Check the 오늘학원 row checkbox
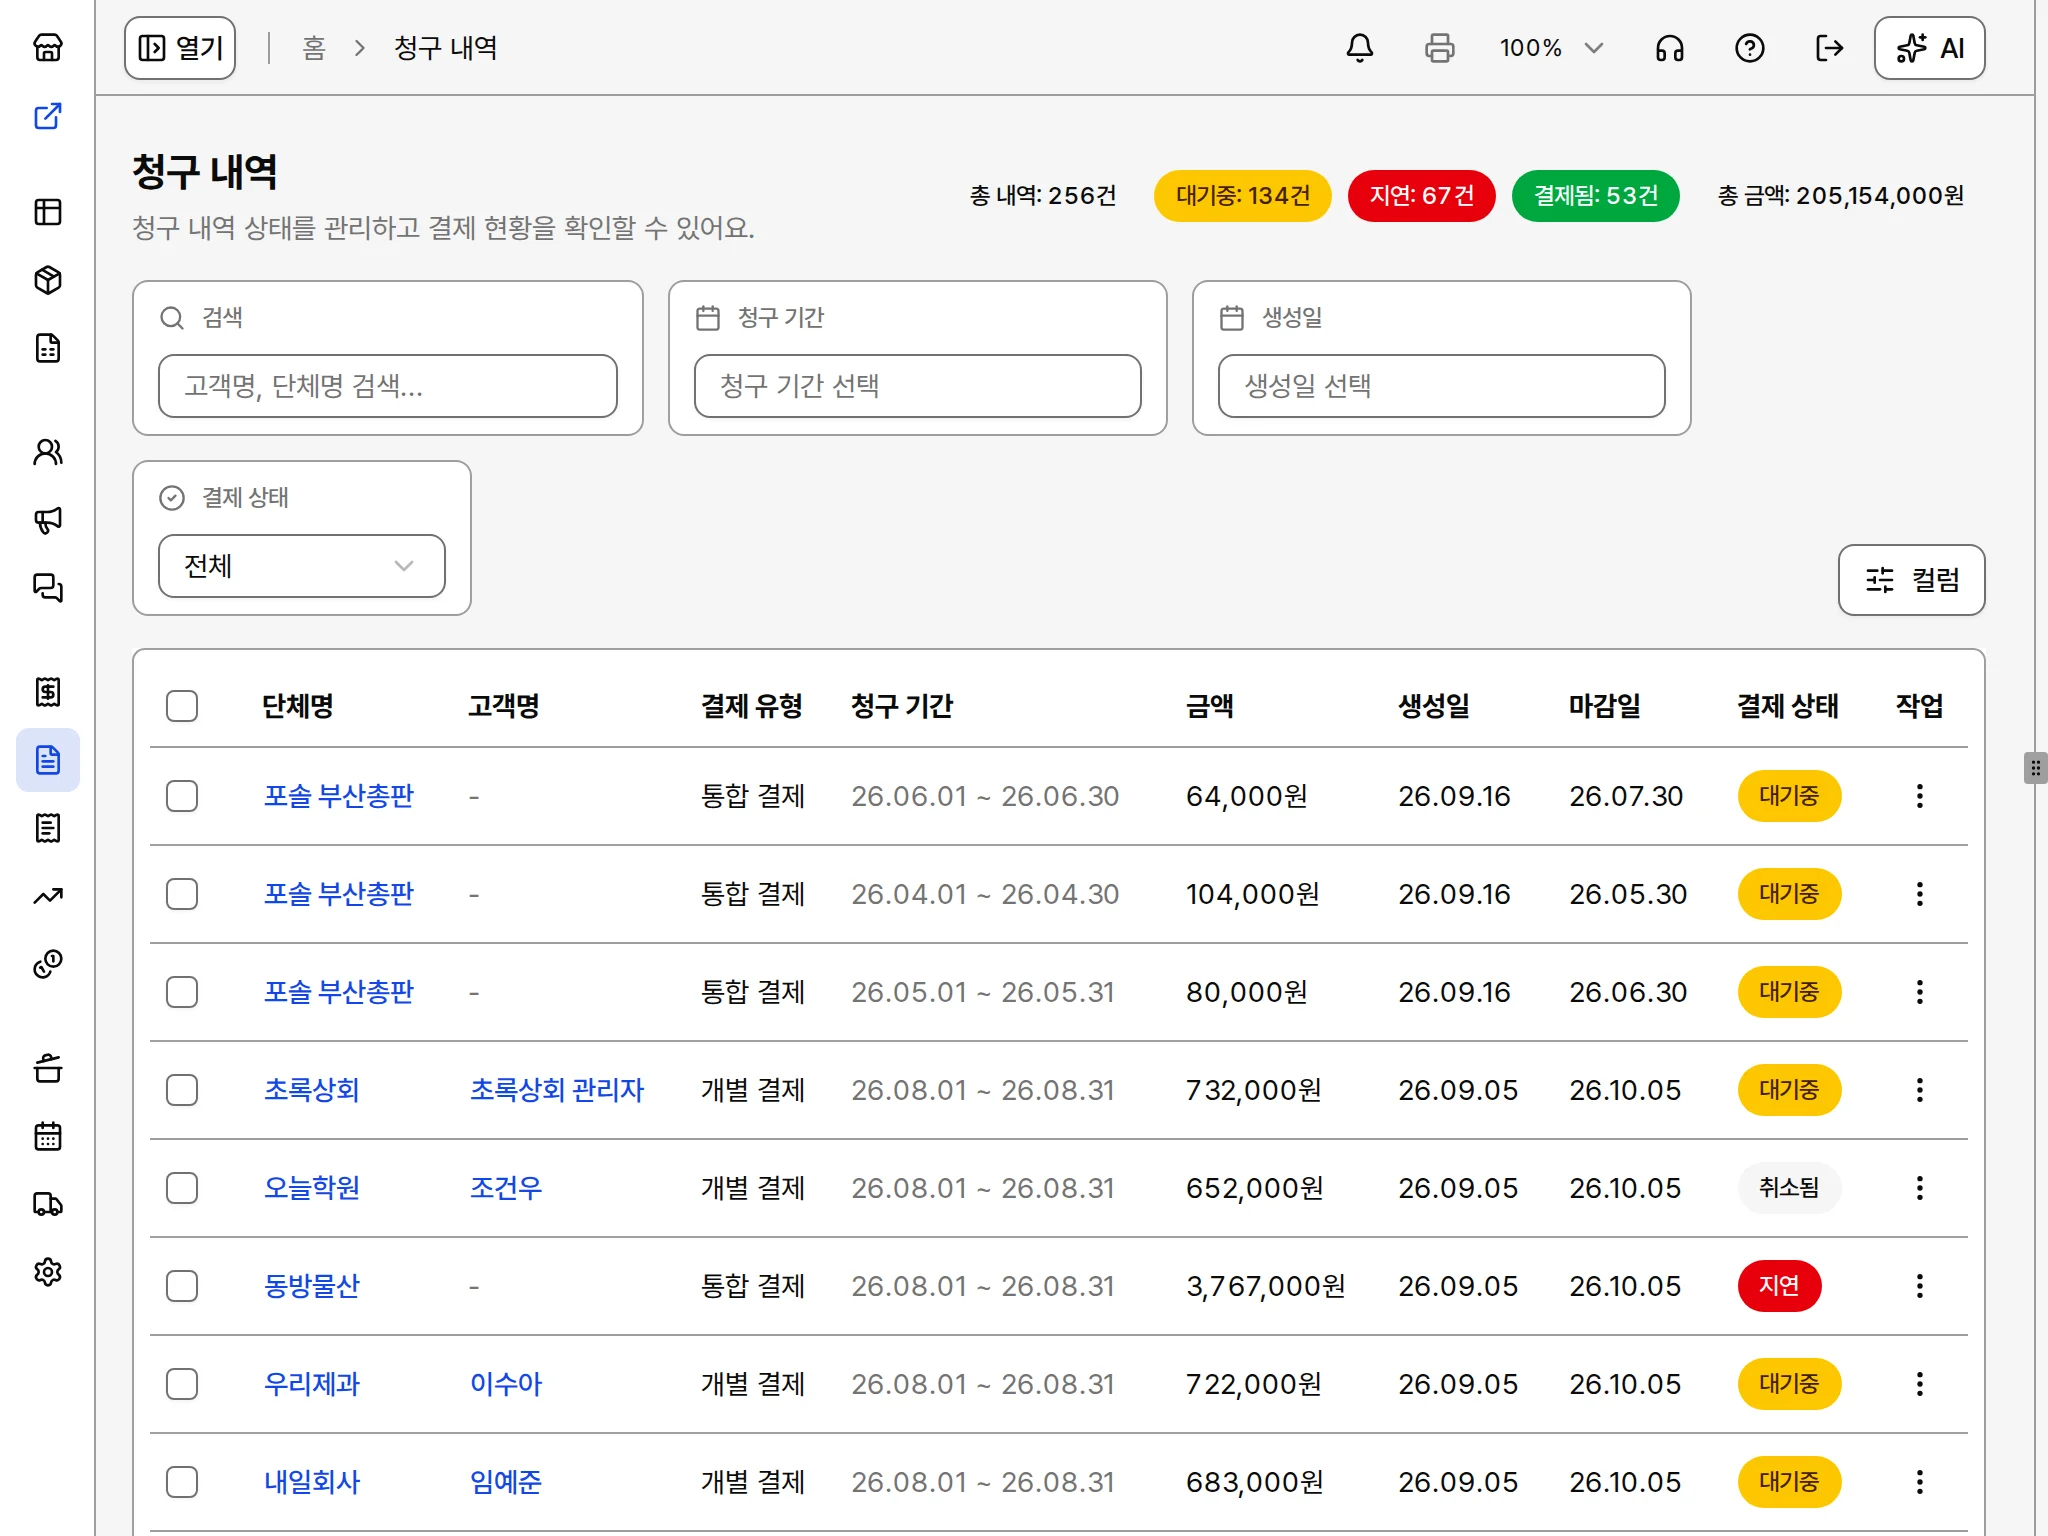This screenshot has height=1536, width=2048. tap(182, 1188)
